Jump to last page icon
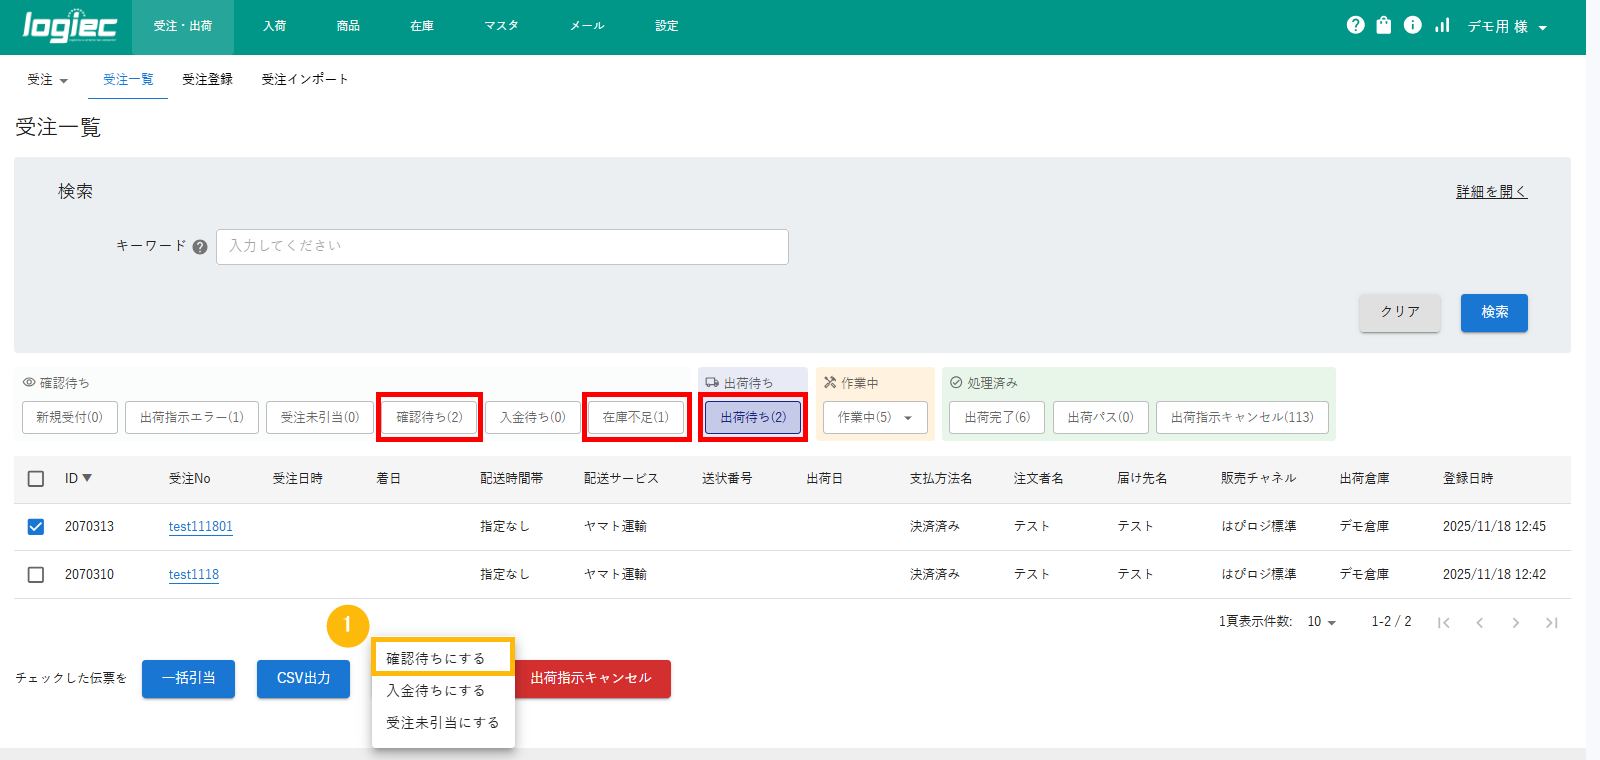 [1551, 623]
